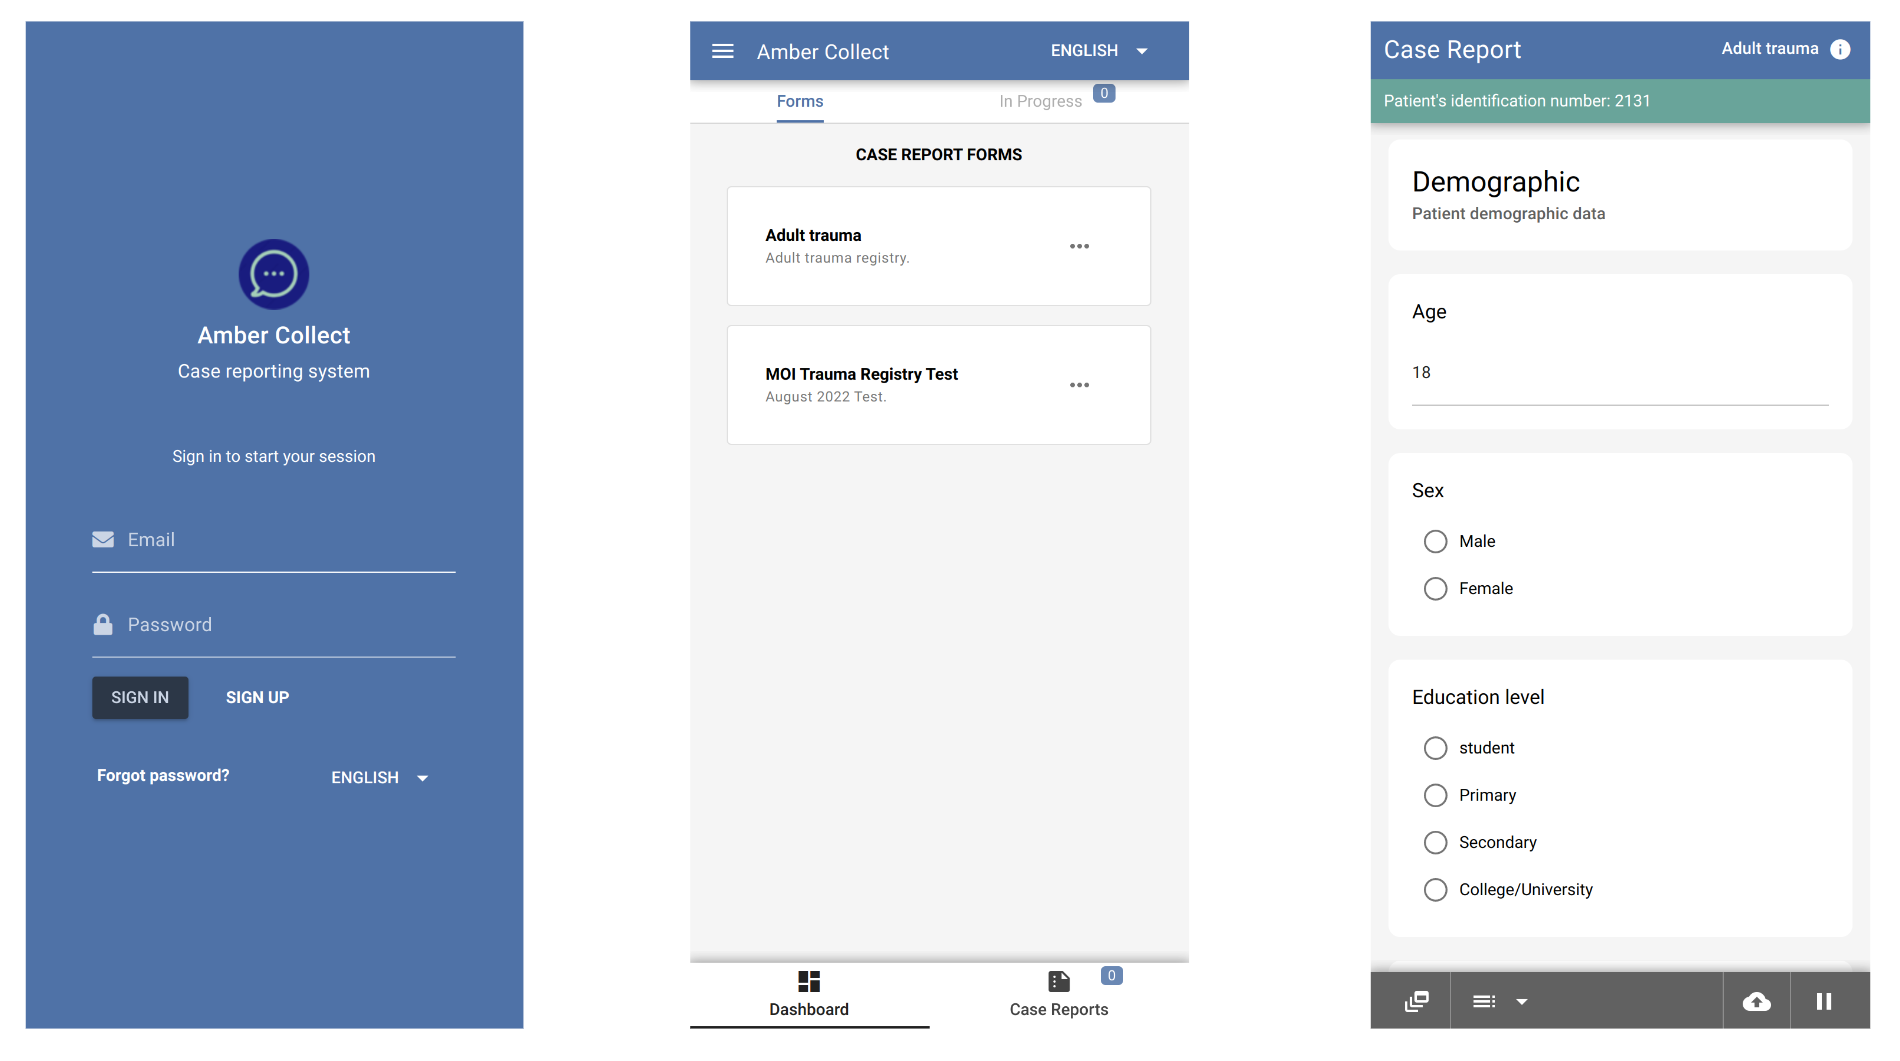1900x1061 pixels.
Task: Open the Adult trauma form card
Action: click(938, 246)
